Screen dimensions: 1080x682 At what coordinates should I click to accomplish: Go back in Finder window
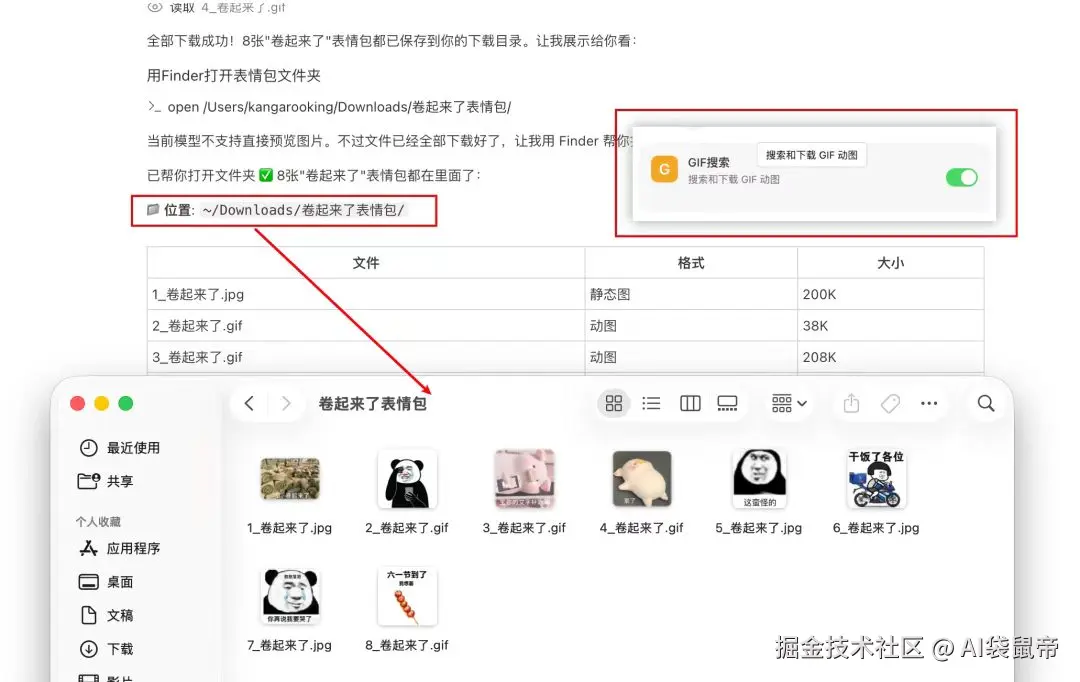[249, 403]
